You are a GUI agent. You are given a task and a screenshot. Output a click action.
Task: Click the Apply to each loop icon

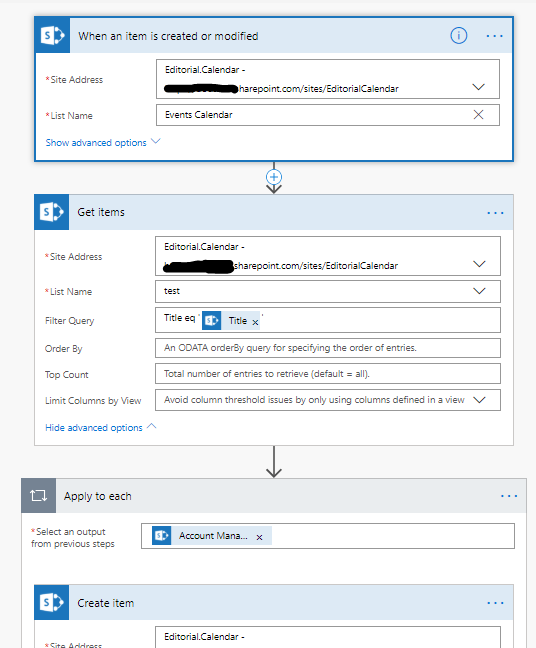point(38,496)
